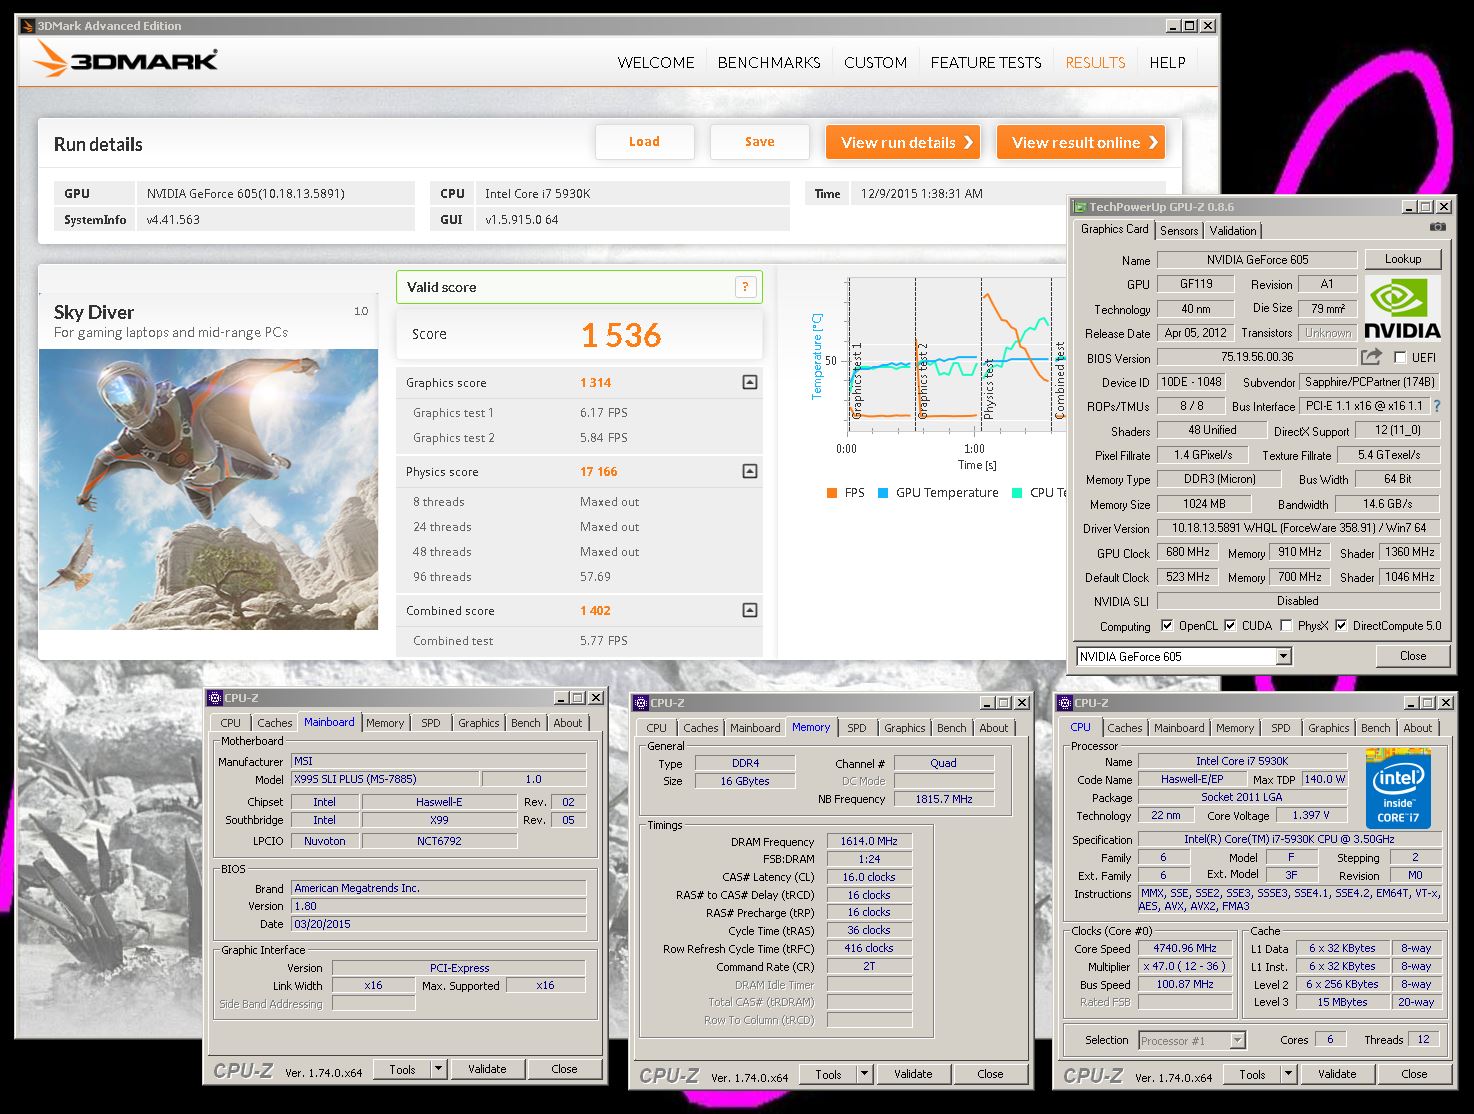Click title bar icon of CPU-Z CPU window

coord(1065,703)
